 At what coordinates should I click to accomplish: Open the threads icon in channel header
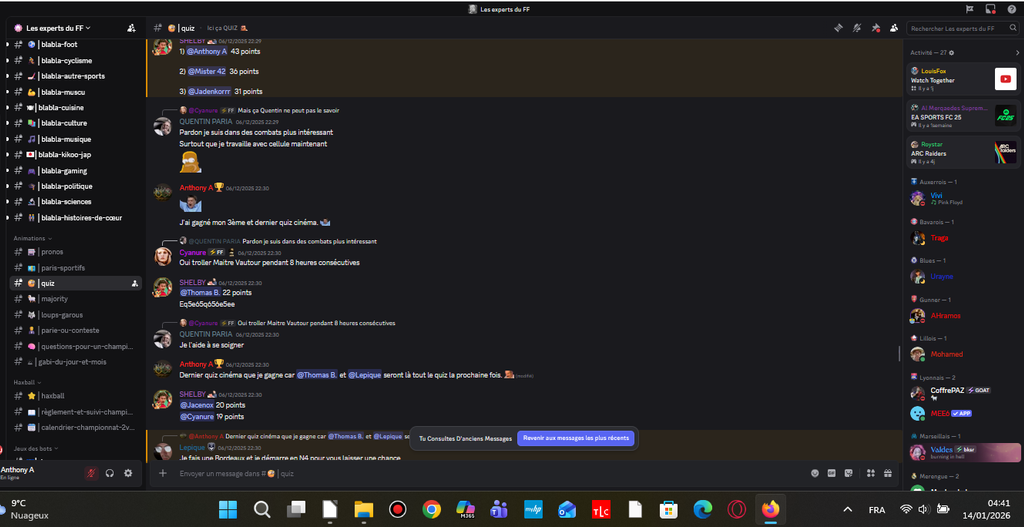[x=839, y=28]
